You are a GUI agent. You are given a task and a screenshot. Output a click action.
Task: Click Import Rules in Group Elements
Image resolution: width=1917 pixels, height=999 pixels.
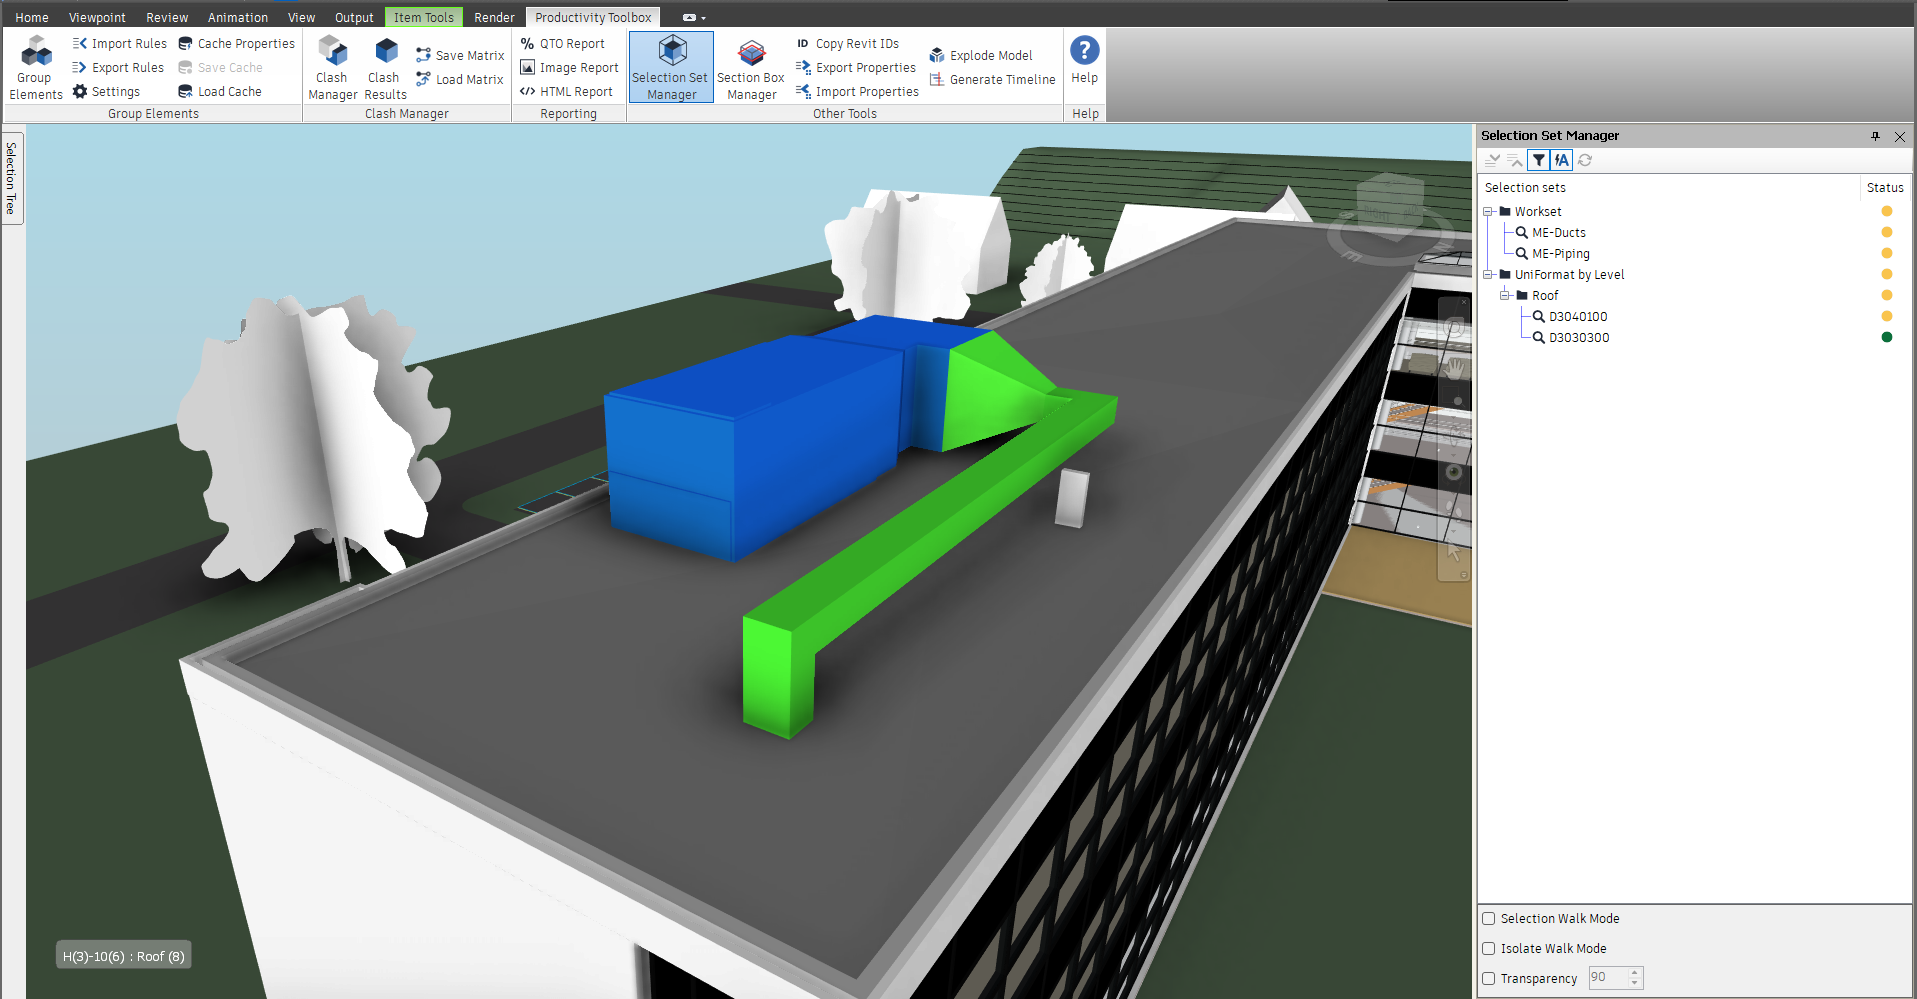pos(120,44)
